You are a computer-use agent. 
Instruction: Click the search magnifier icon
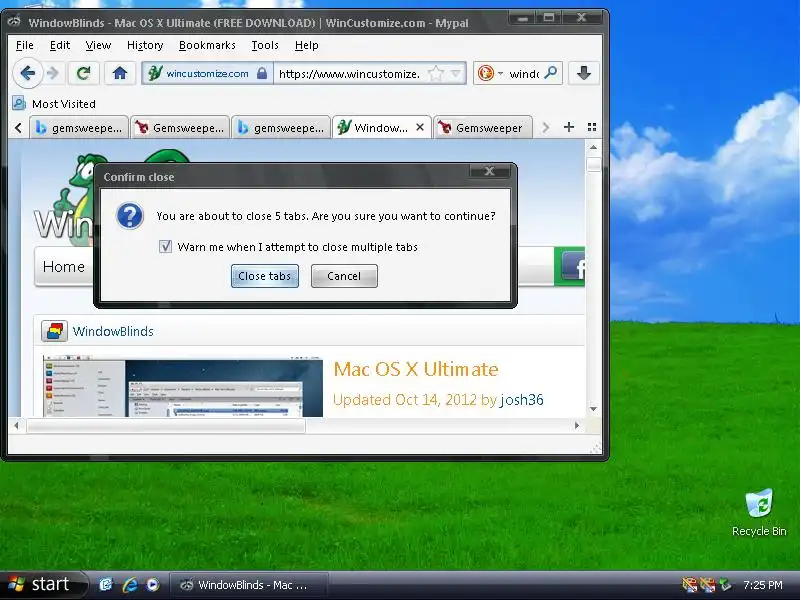tap(551, 73)
